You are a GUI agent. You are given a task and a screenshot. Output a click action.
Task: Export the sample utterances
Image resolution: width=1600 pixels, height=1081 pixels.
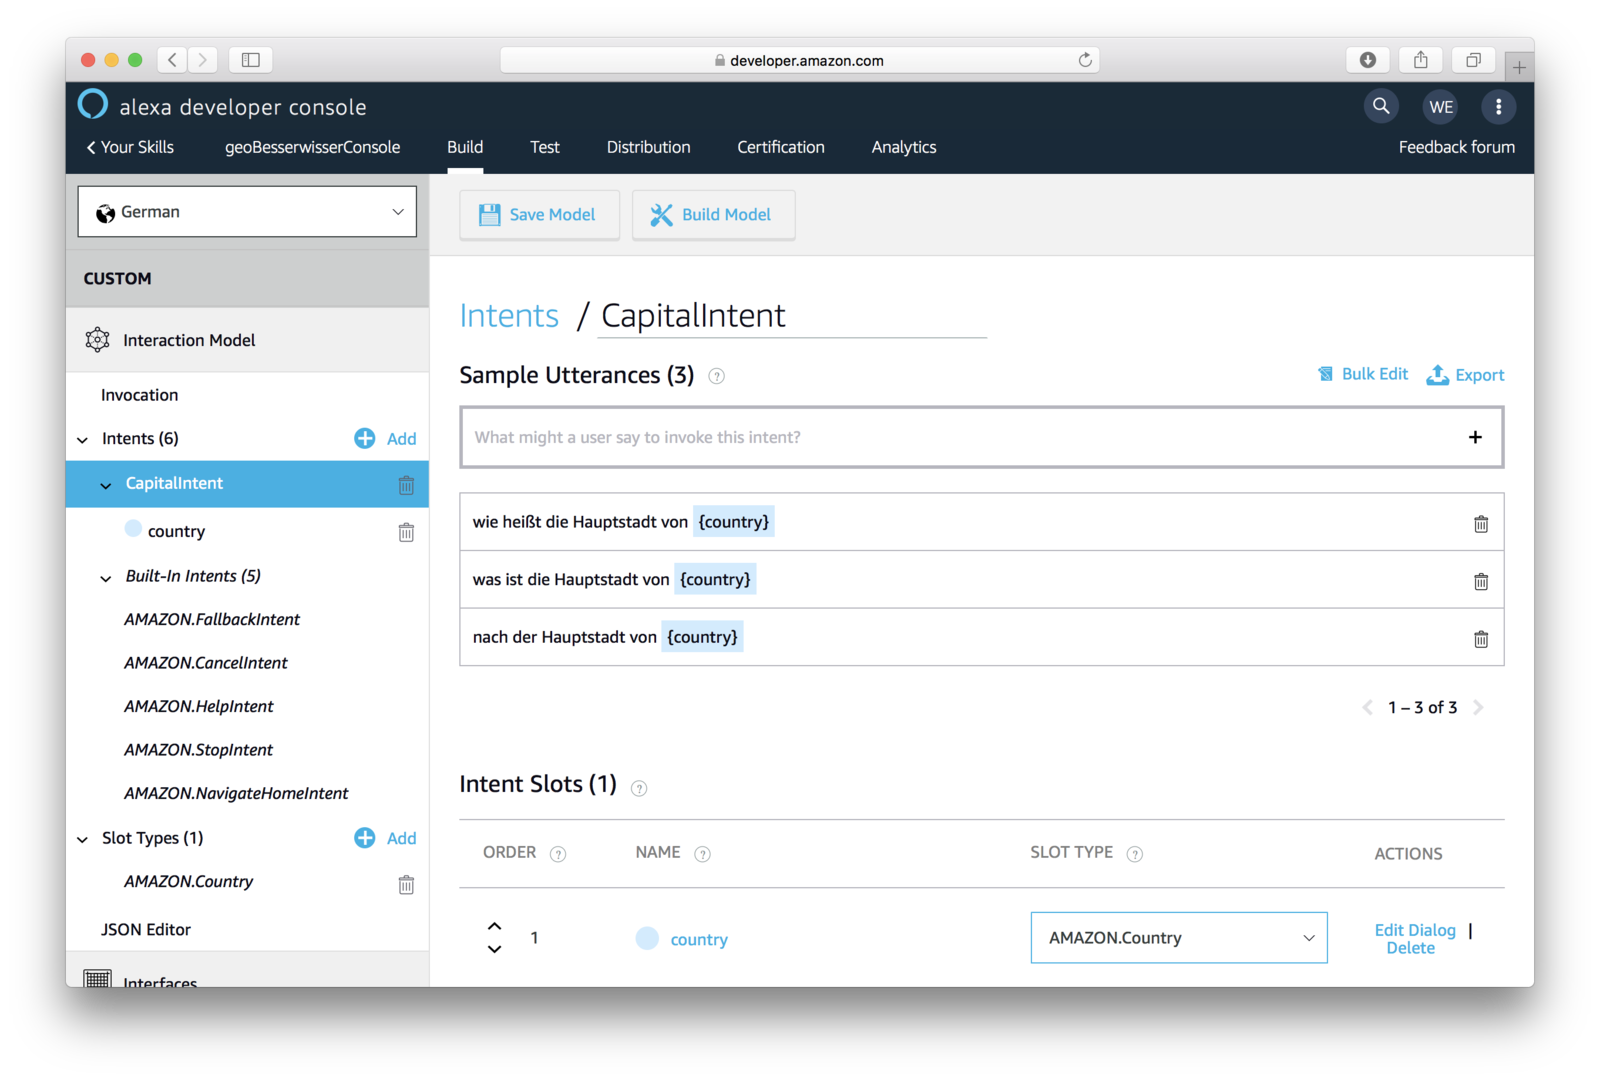tap(1466, 375)
